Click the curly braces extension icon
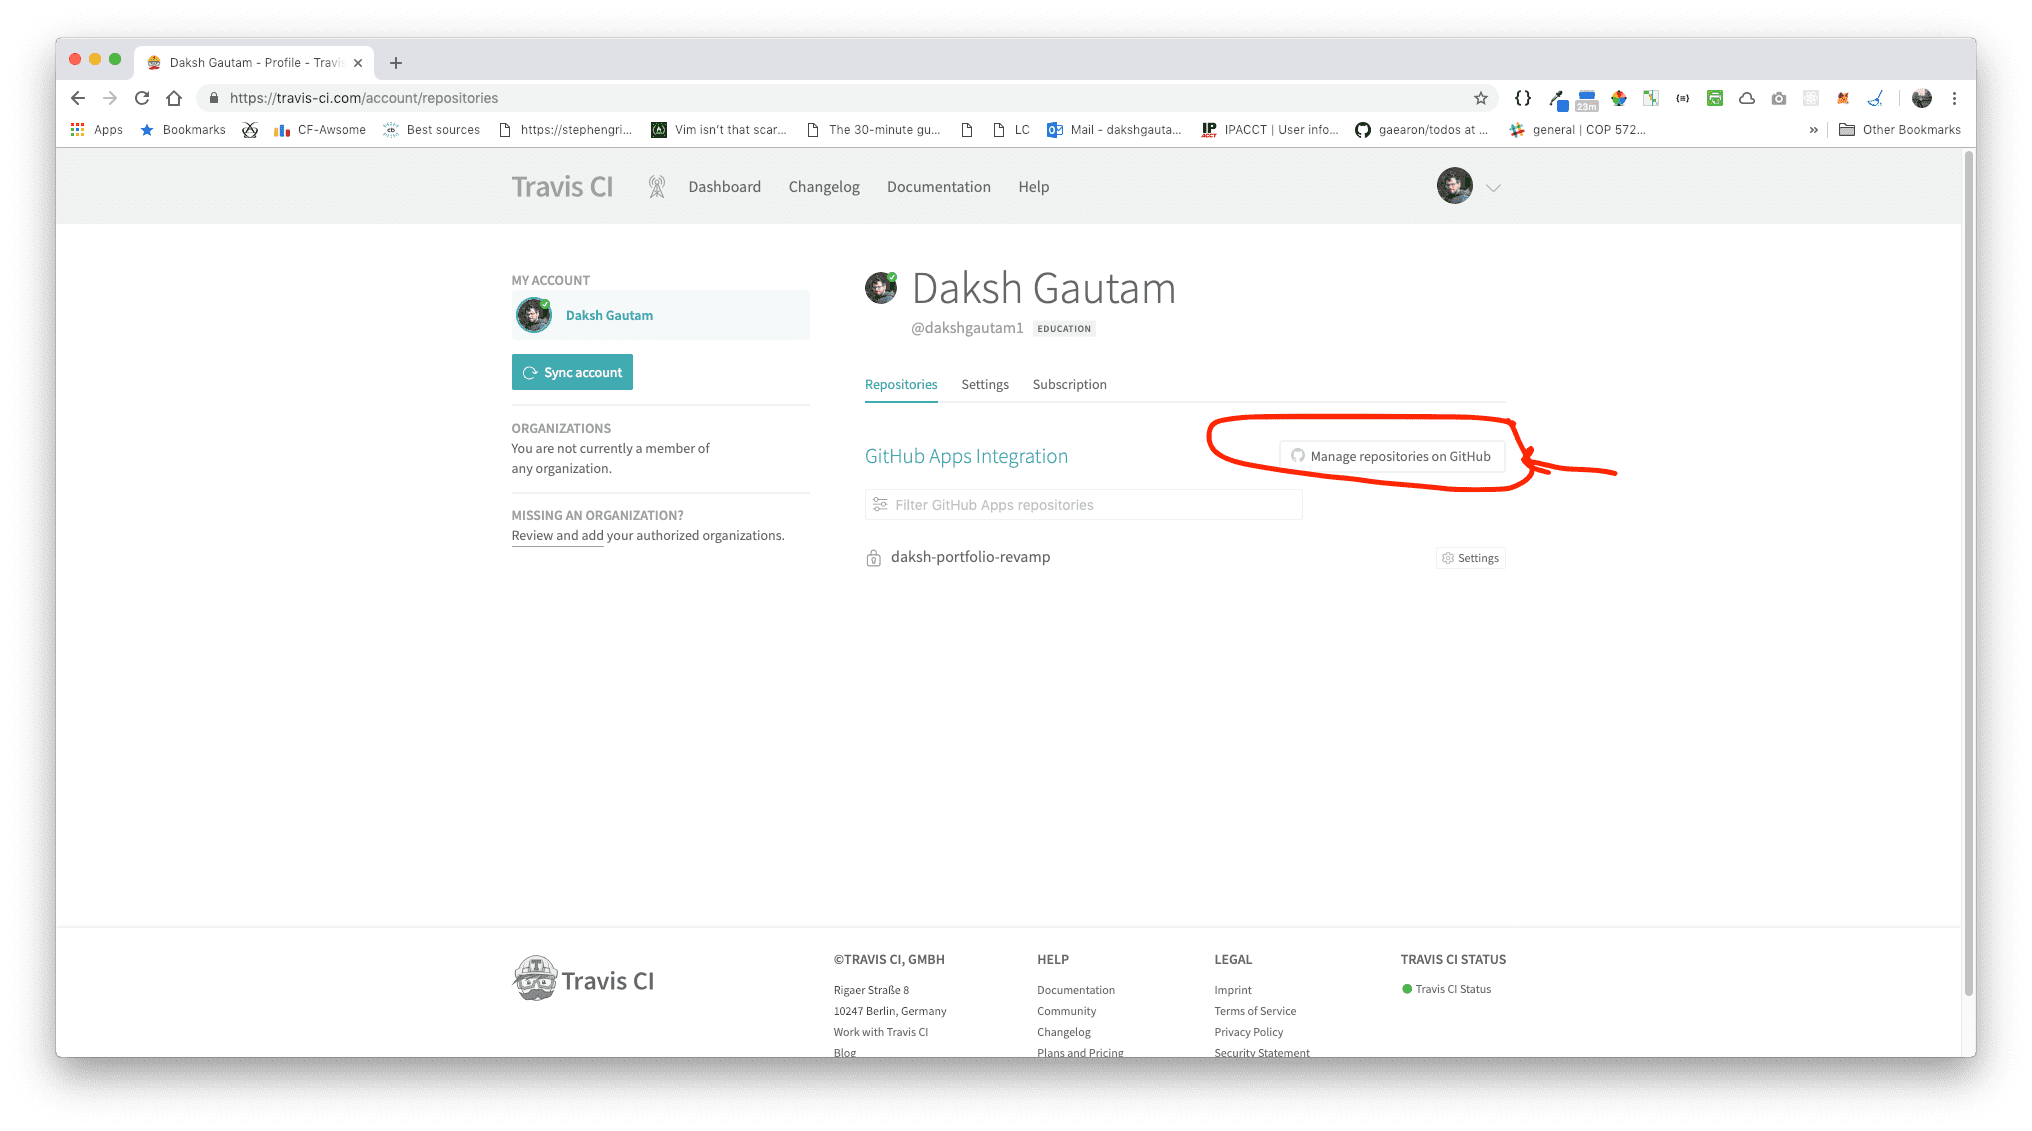This screenshot has height=1131, width=2032. [1523, 98]
